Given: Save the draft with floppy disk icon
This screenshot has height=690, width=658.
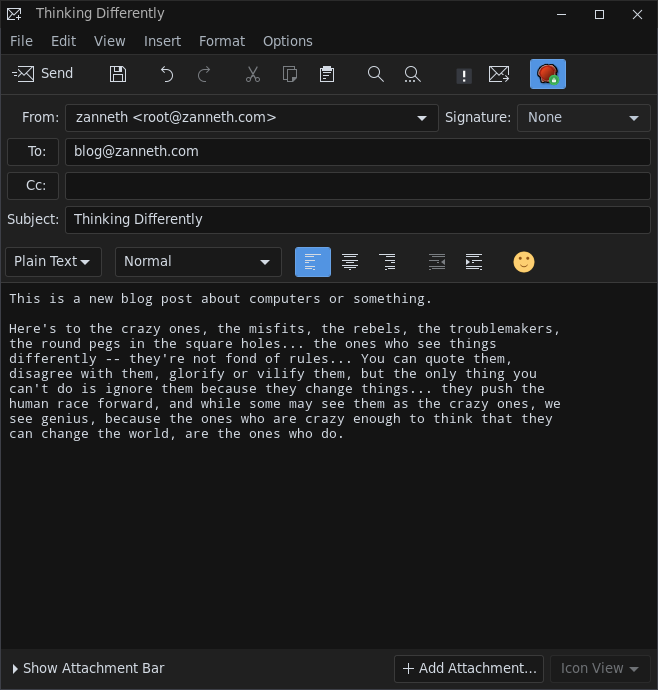Looking at the screenshot, I should point(118,74).
